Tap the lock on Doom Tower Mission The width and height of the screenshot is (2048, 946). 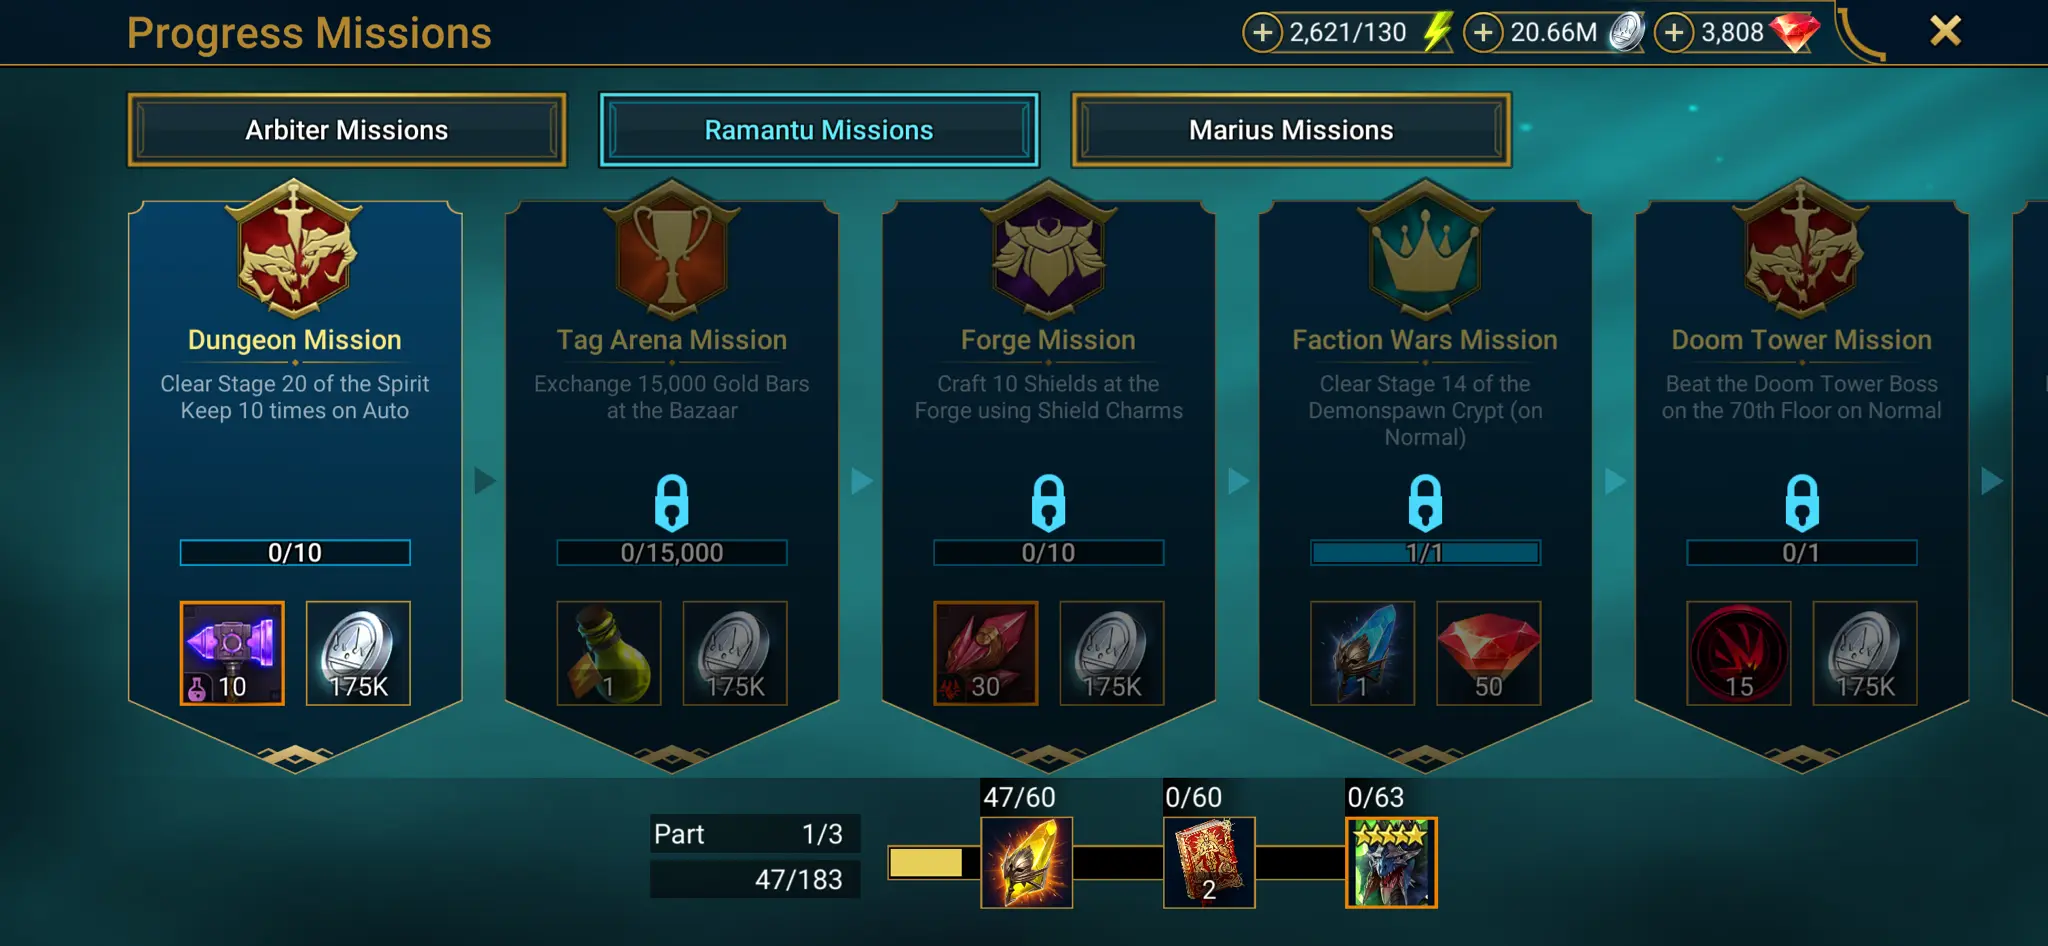(1802, 502)
